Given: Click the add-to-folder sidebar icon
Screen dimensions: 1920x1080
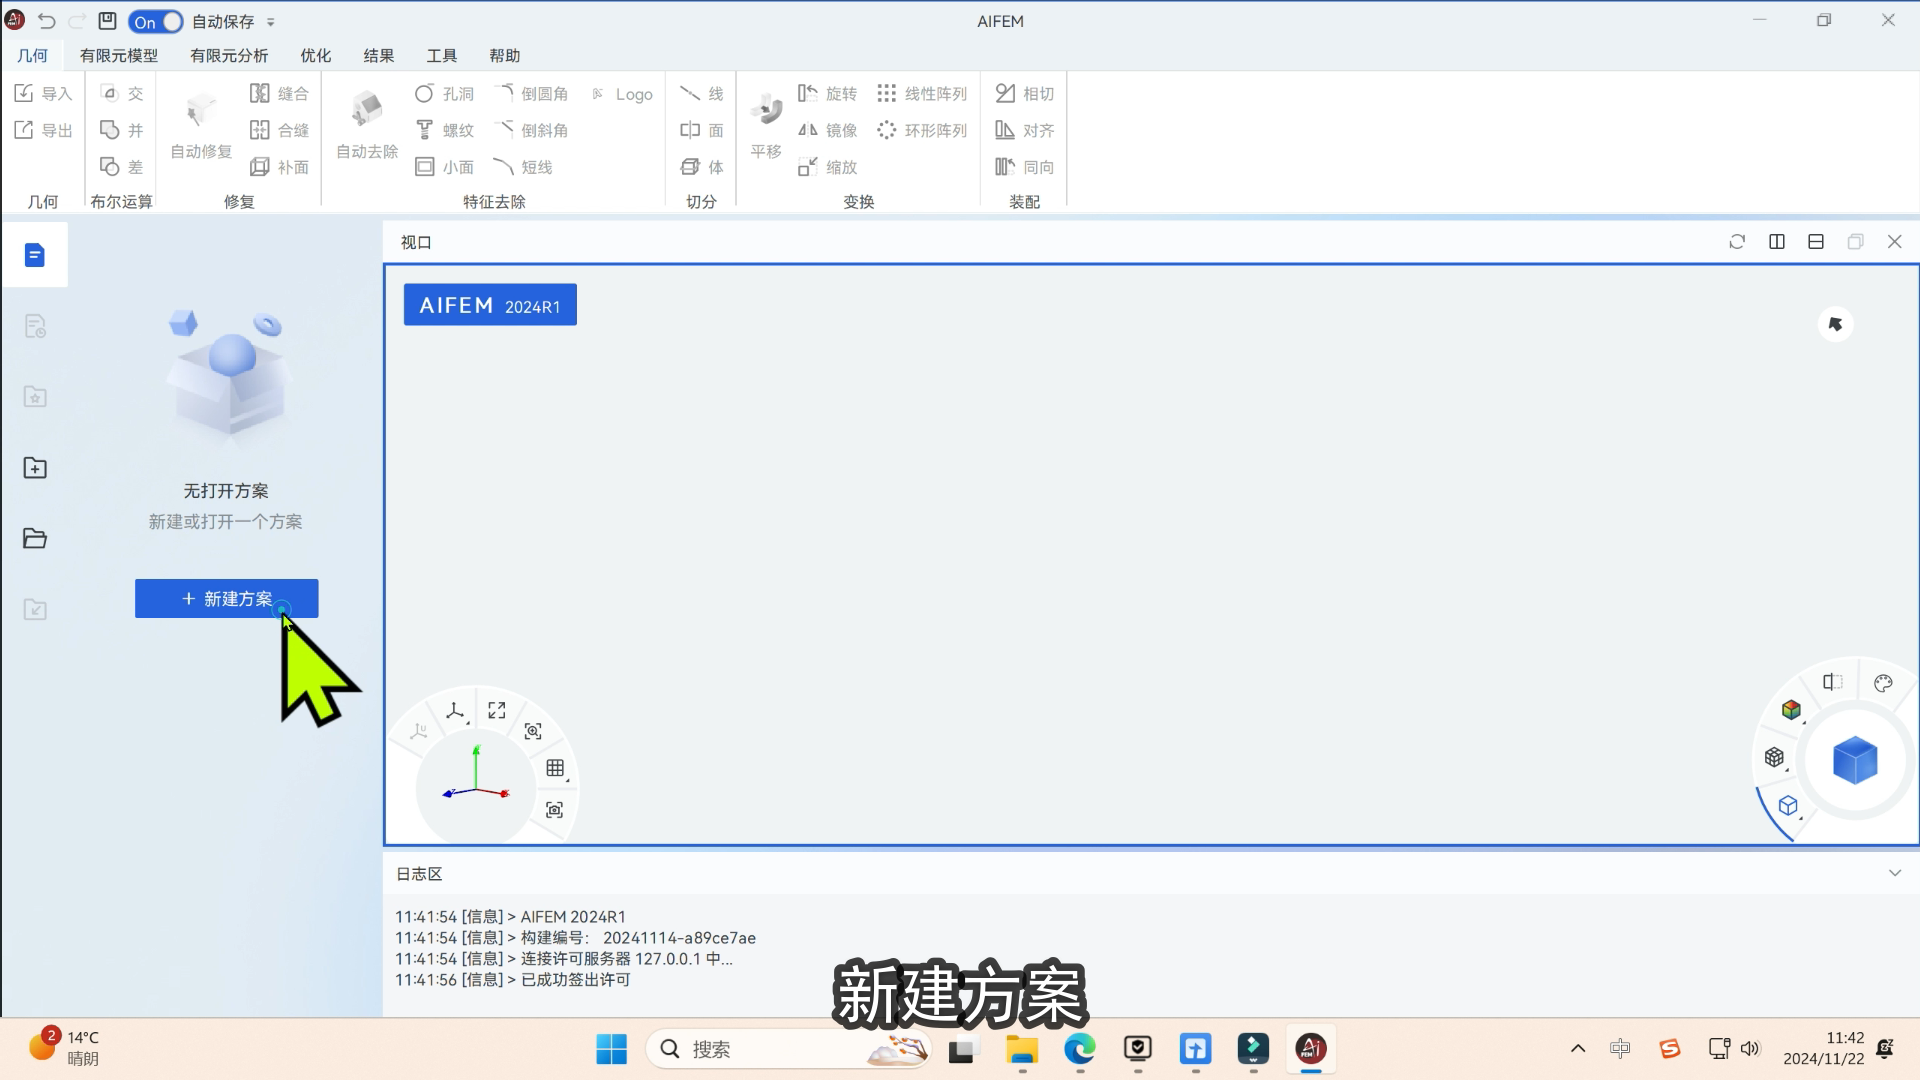Looking at the screenshot, I should [35, 468].
